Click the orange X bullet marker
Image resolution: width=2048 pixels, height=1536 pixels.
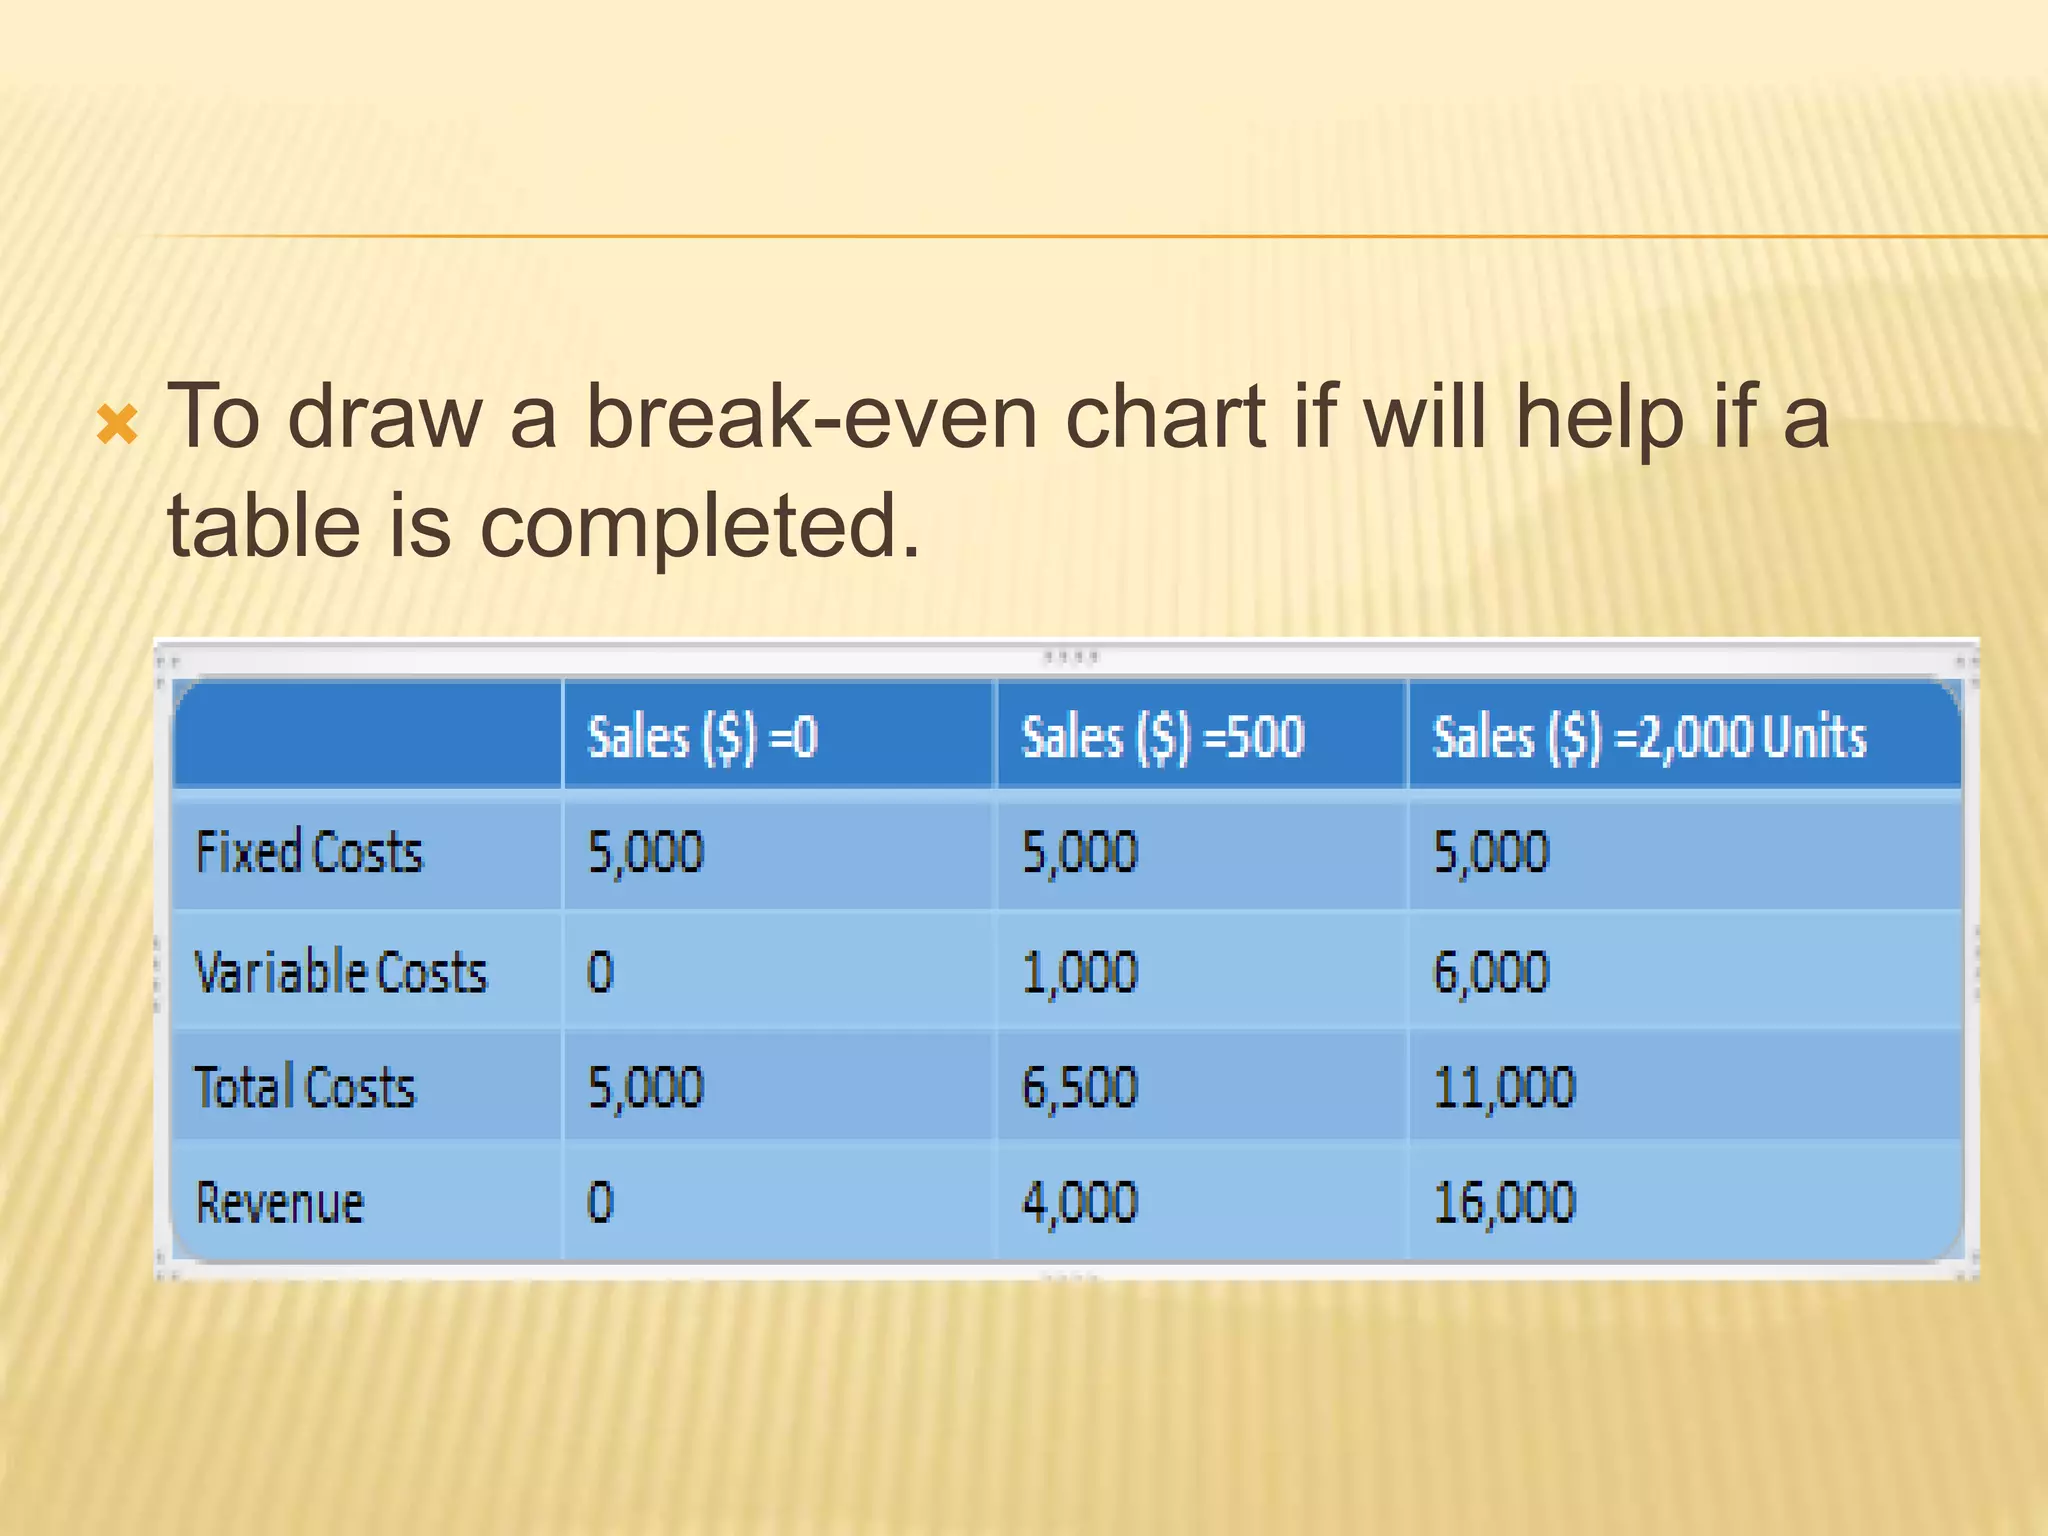(117, 425)
